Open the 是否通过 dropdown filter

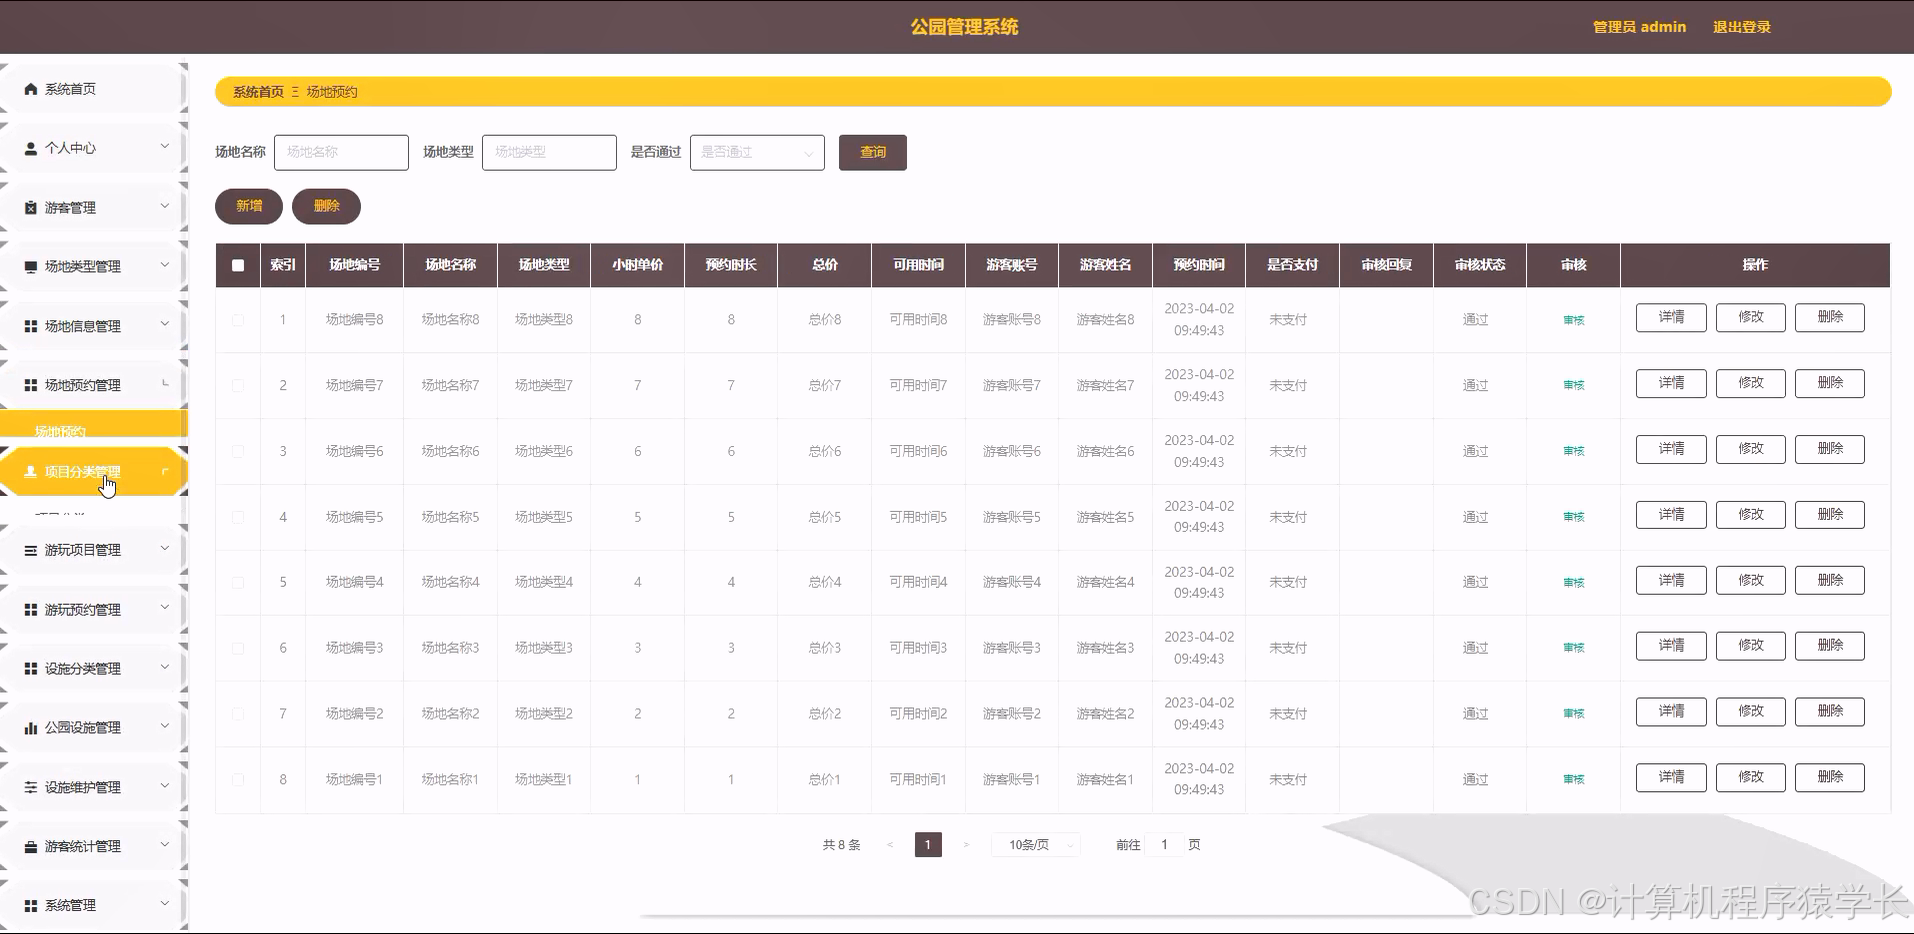point(757,152)
